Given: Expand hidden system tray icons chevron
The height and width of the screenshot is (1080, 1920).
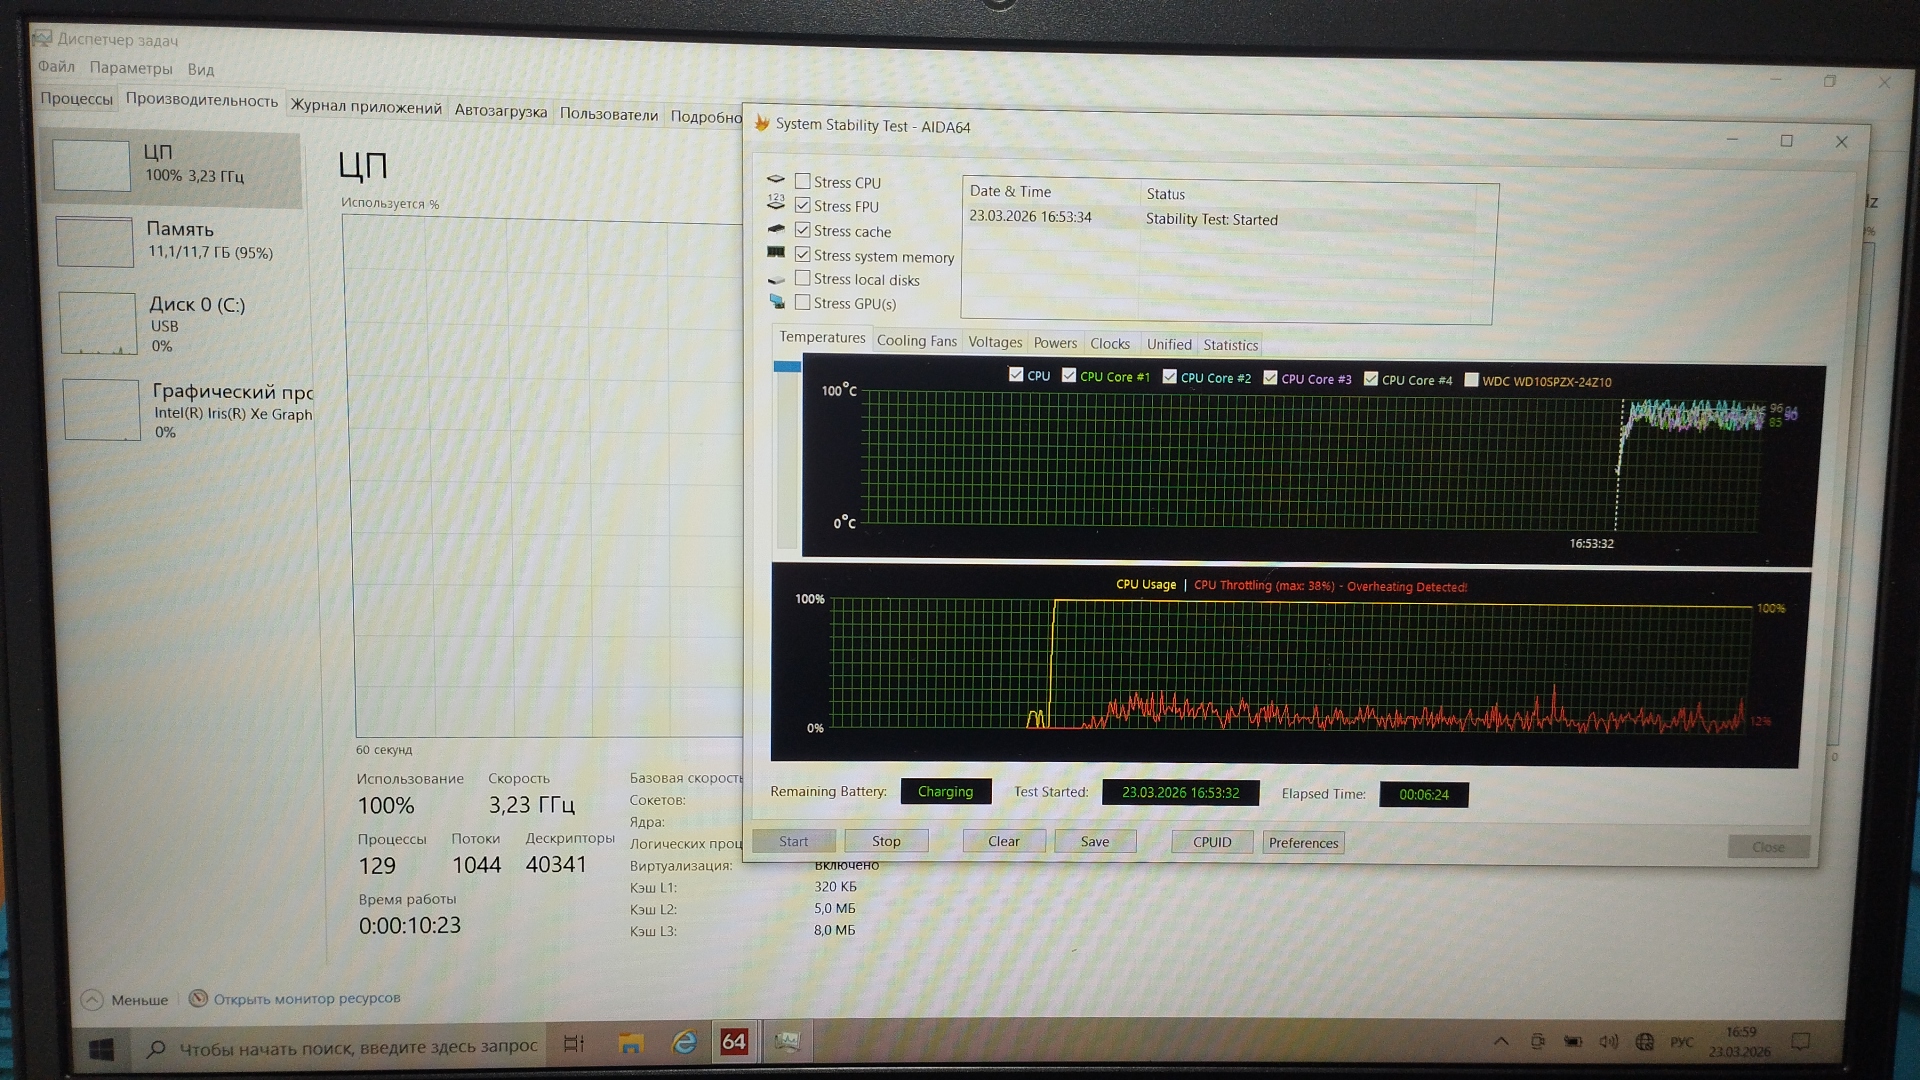Looking at the screenshot, I should (1501, 1042).
